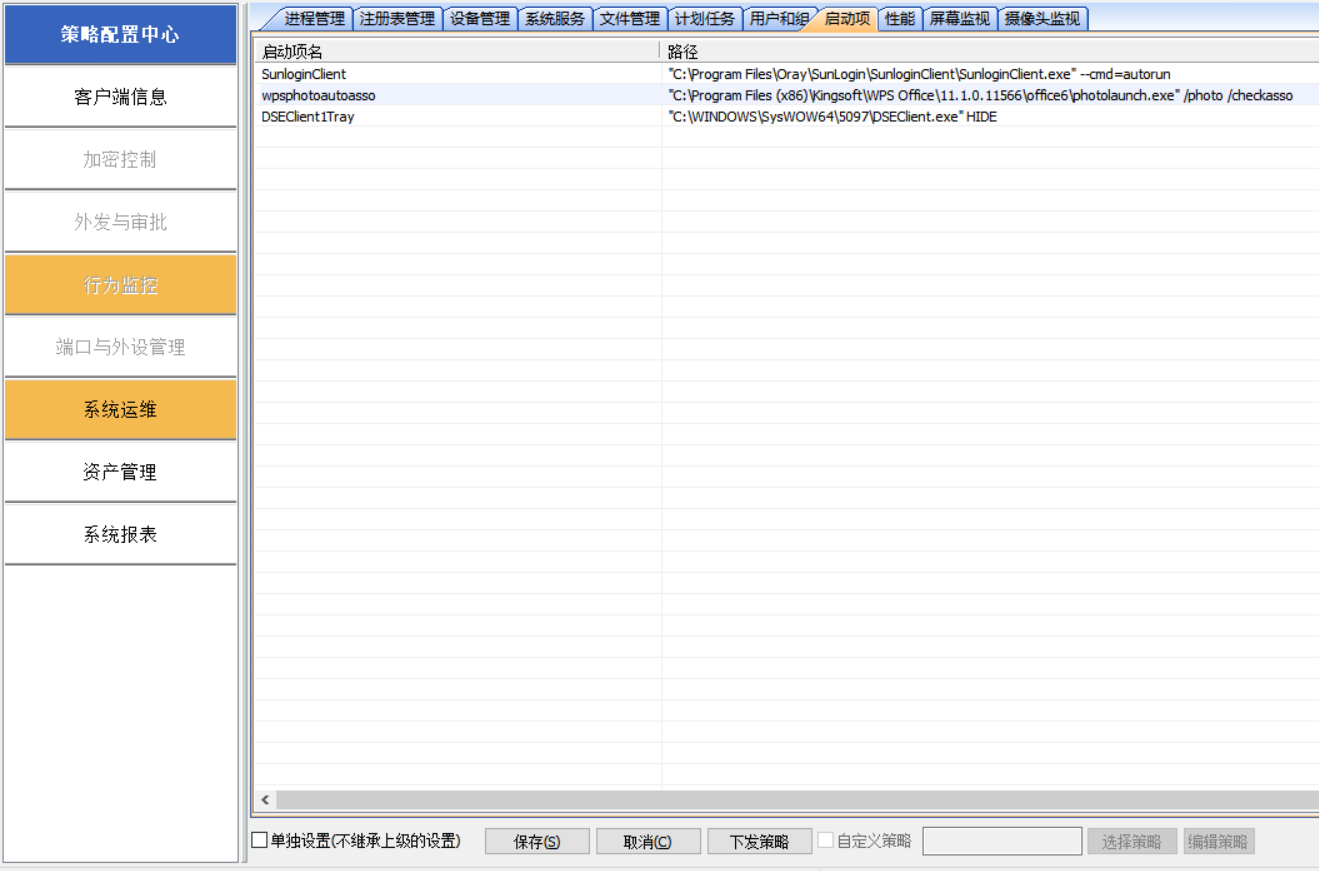Select the 设备管理 tab
The height and width of the screenshot is (871, 1319).
(x=479, y=19)
